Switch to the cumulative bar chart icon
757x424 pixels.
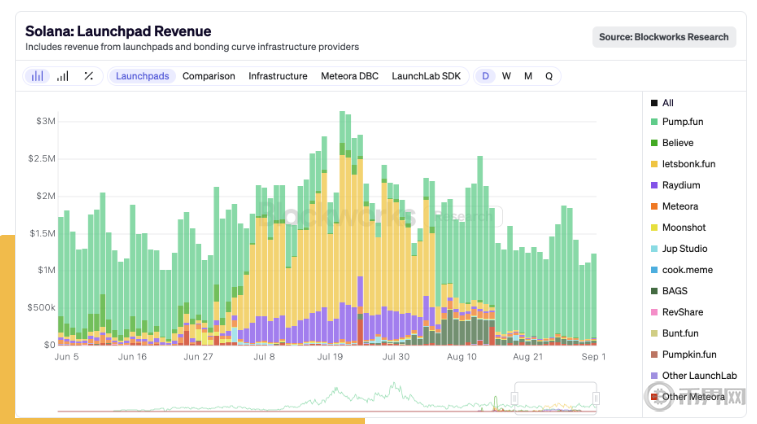63,76
